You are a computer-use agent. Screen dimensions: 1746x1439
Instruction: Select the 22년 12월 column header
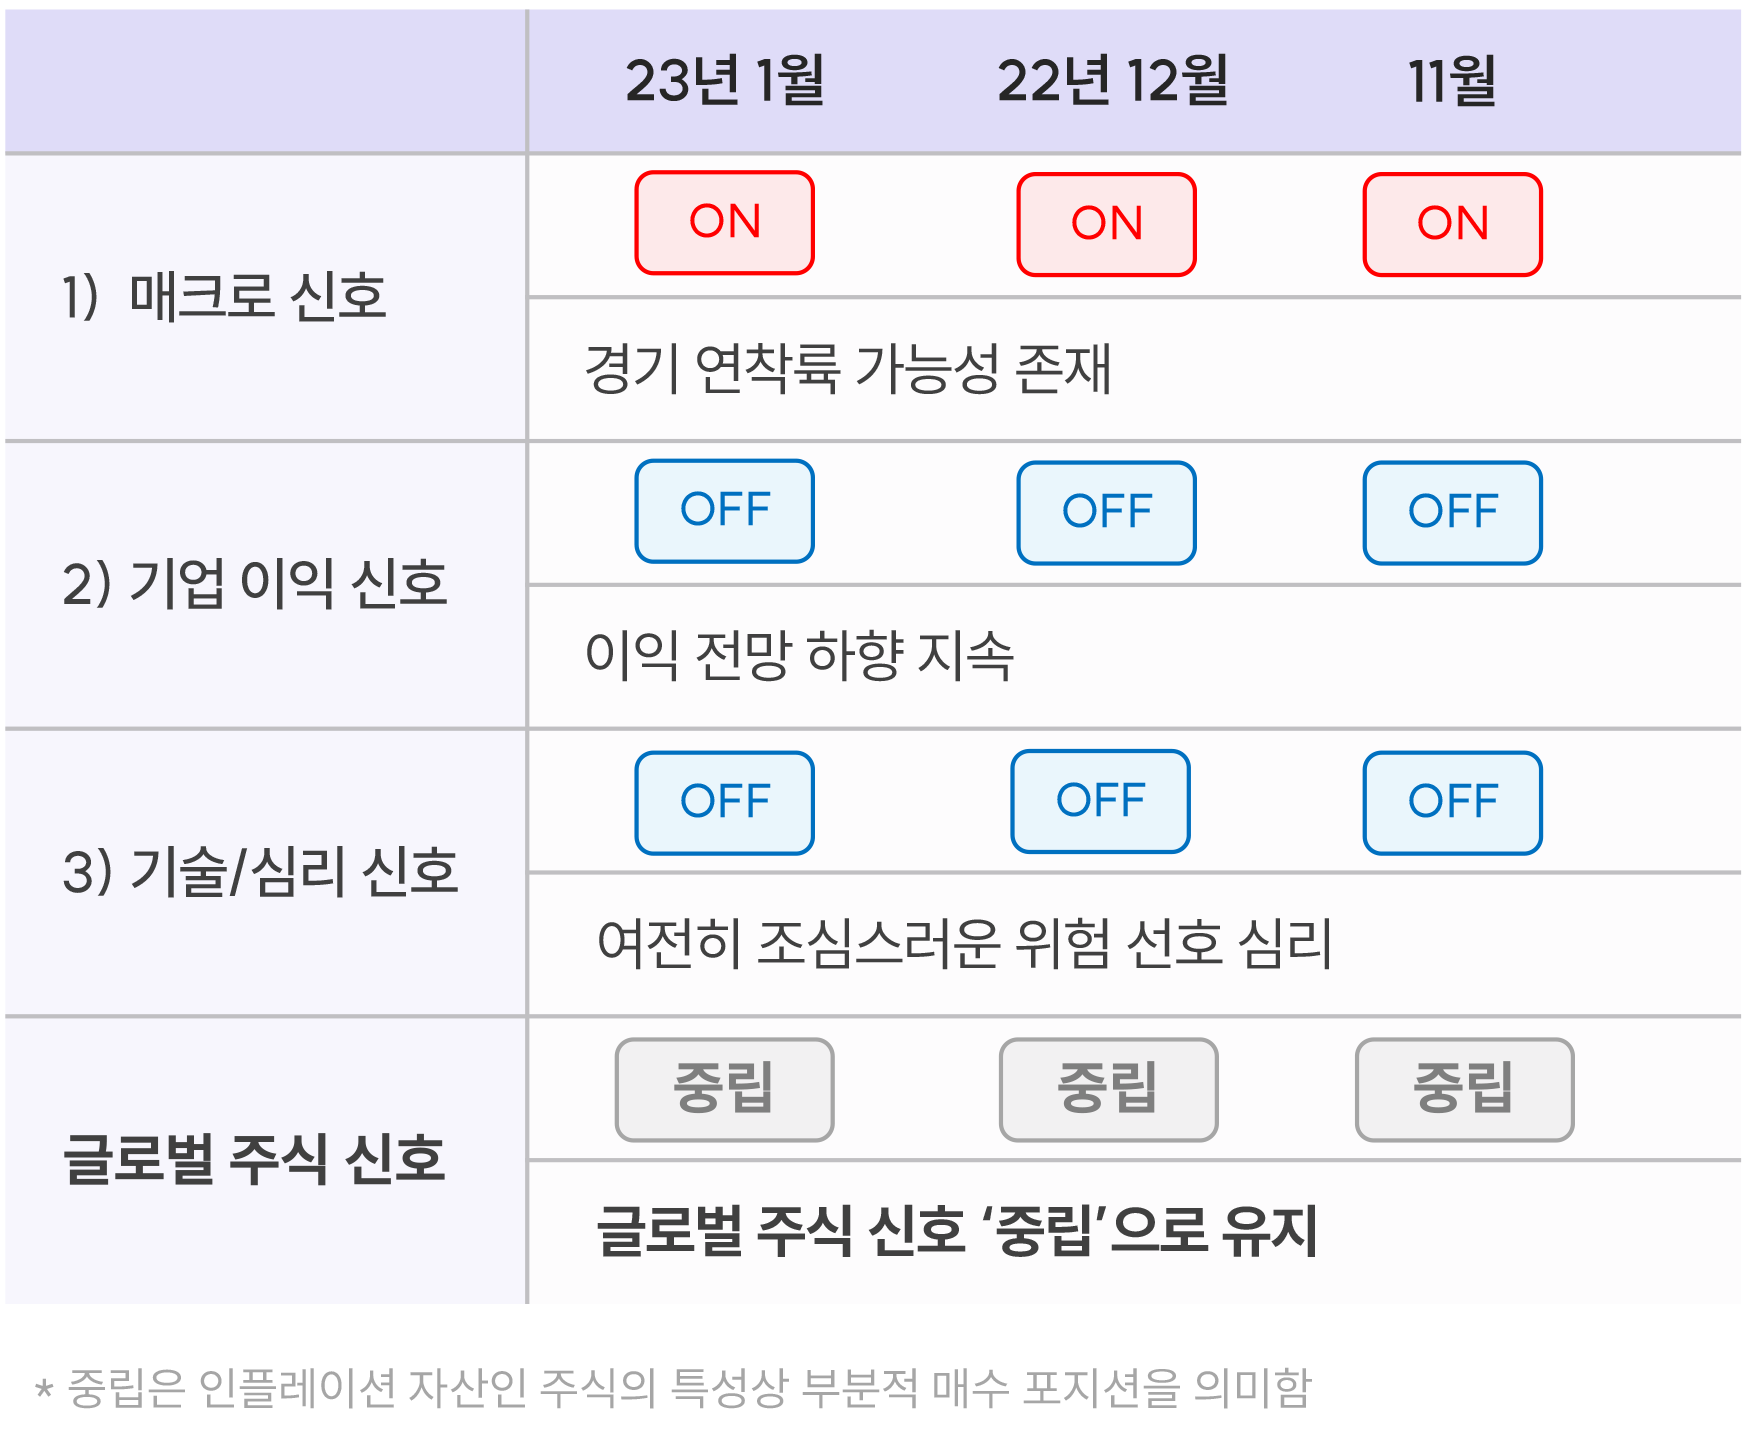coord(1112,81)
